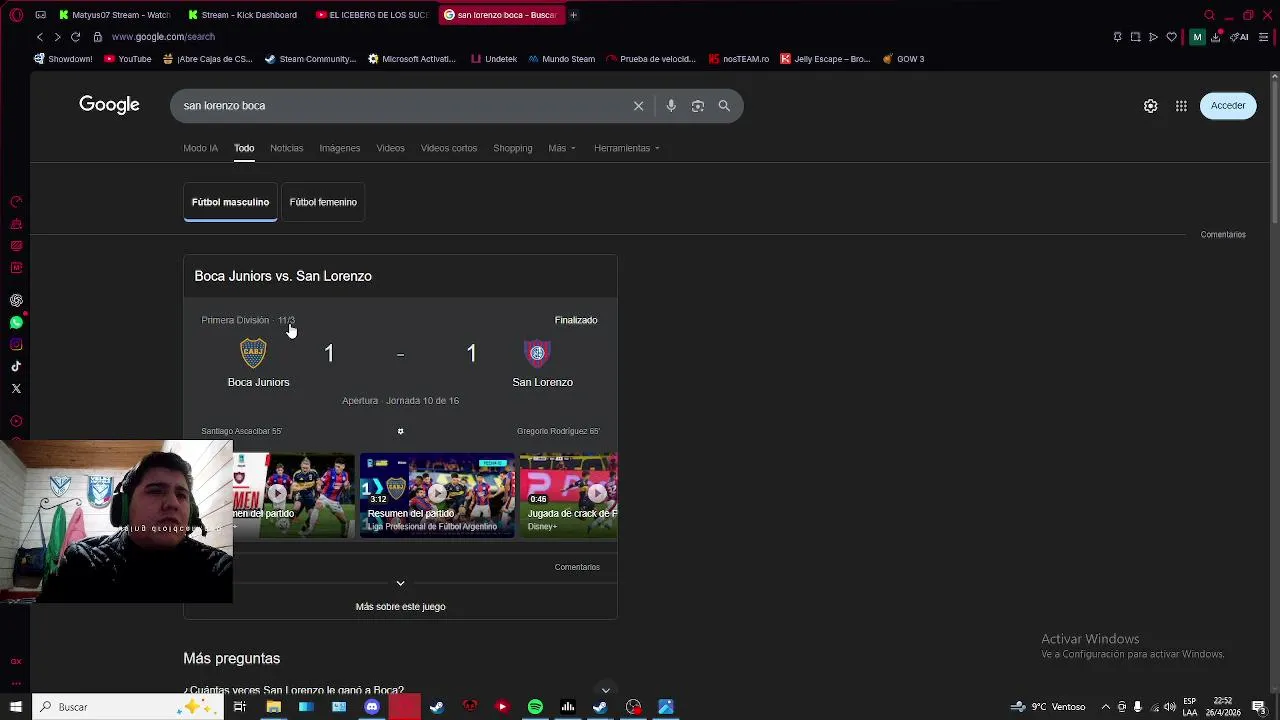Open Google quick settings gear

1151,106
